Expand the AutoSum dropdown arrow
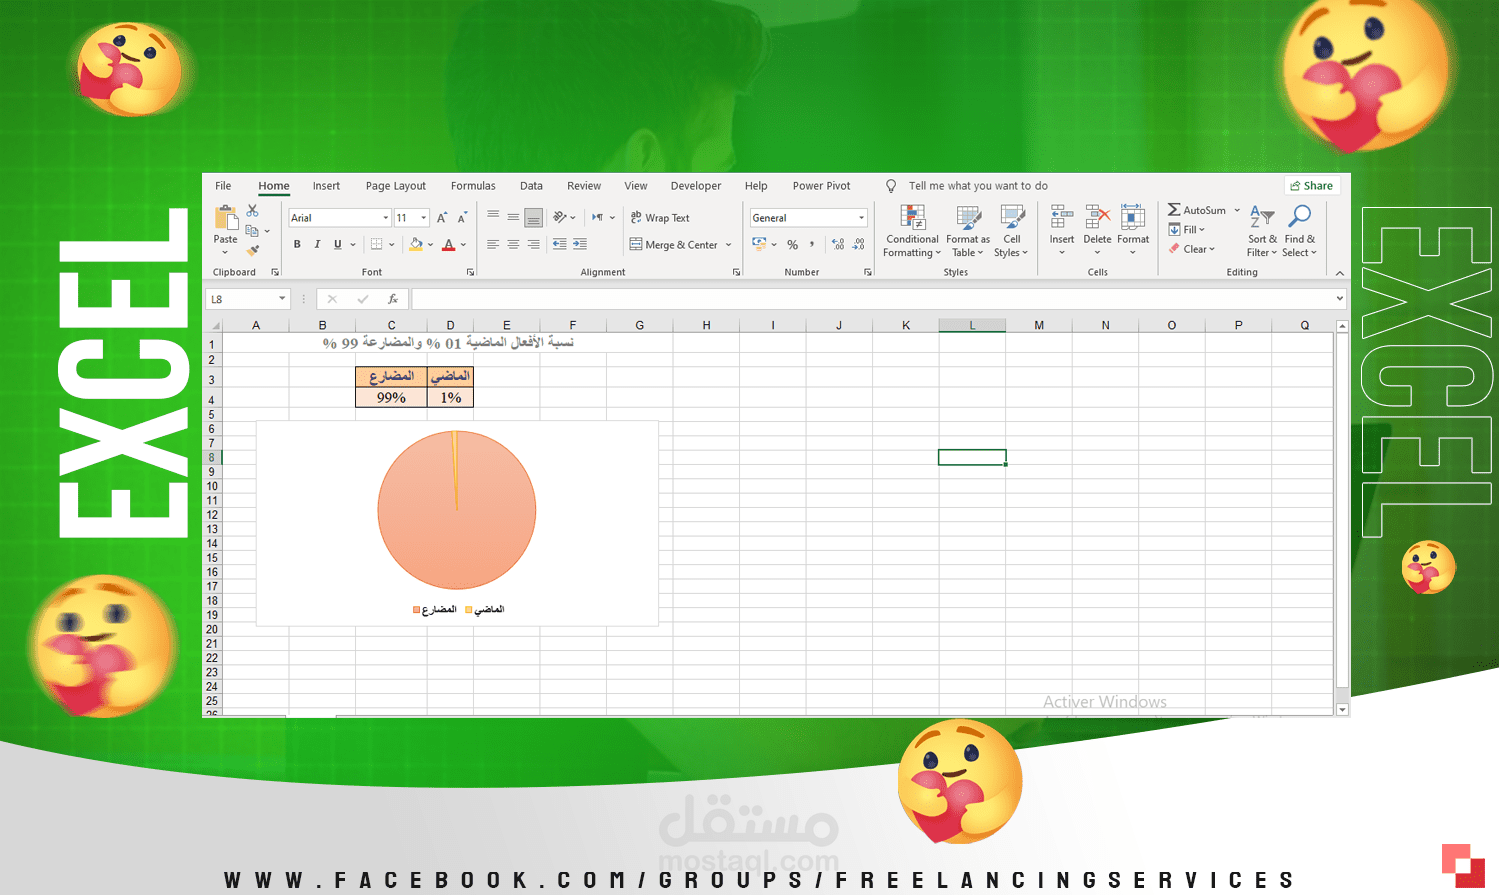This screenshot has width=1499, height=895. [x=1237, y=210]
